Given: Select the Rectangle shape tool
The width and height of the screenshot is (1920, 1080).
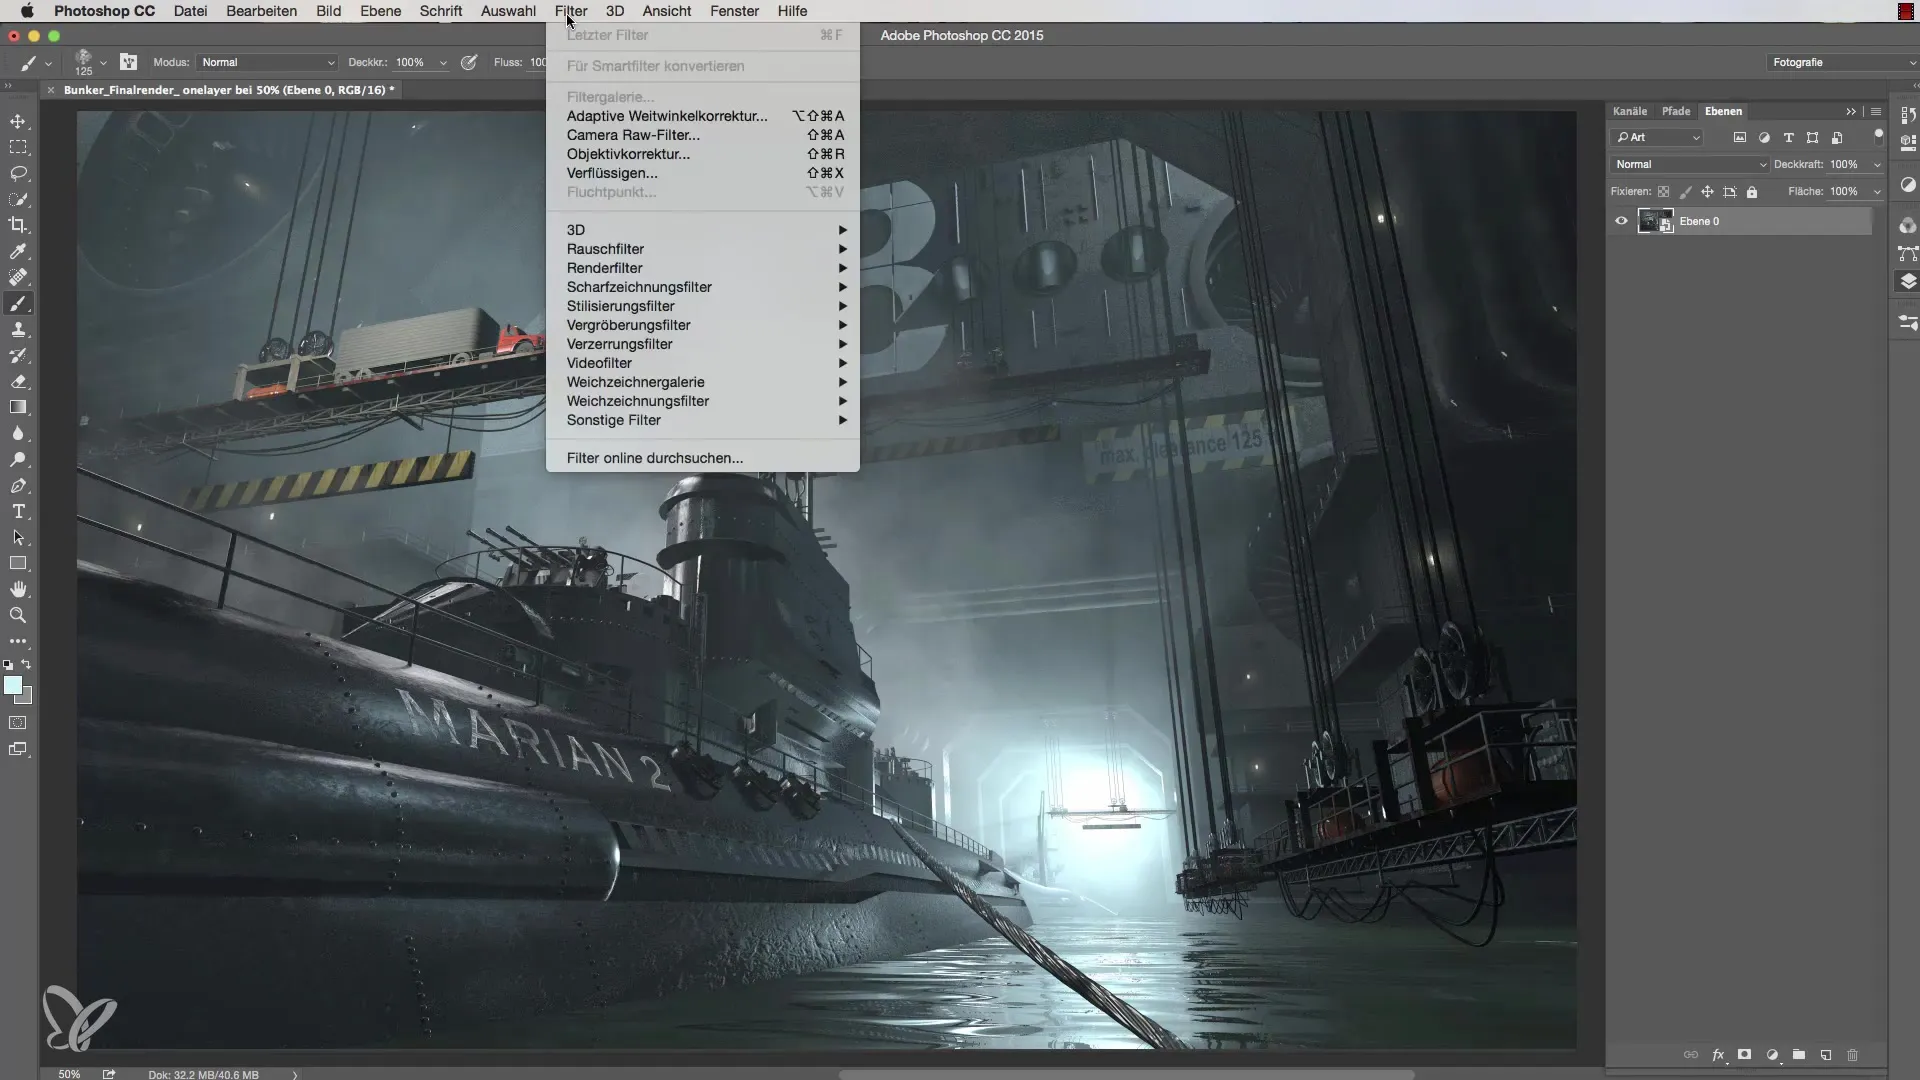Looking at the screenshot, I should [x=18, y=563].
